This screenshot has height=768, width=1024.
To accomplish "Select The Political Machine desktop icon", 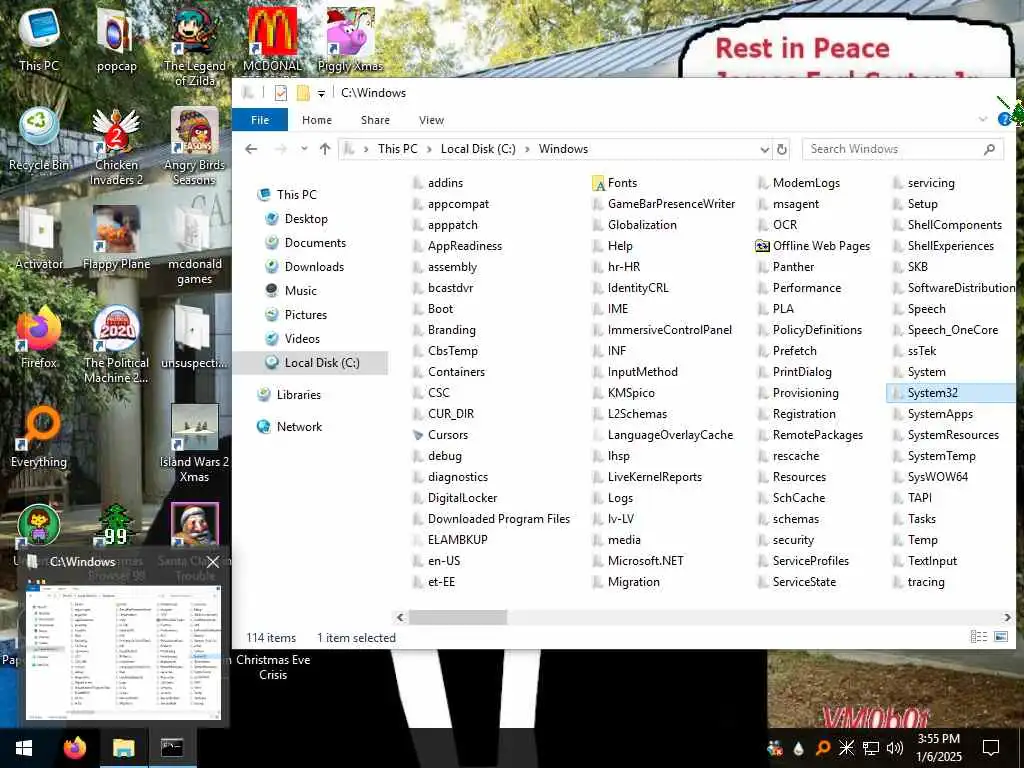I will pyautogui.click(x=116, y=345).
